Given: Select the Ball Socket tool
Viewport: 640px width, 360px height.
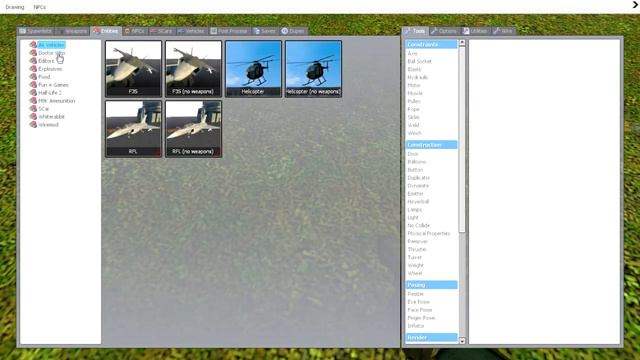Looking at the screenshot, I should pos(419,61).
